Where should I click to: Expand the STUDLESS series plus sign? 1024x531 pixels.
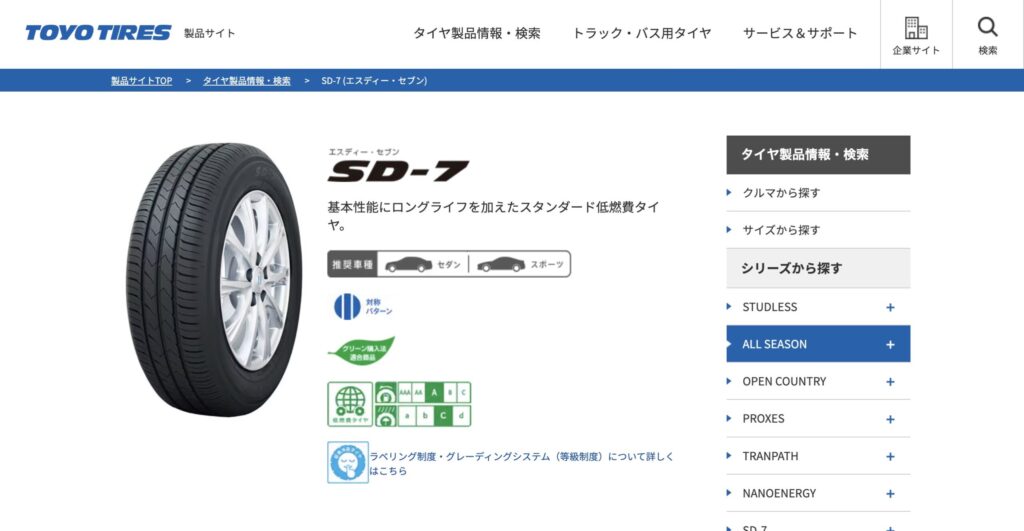(x=890, y=308)
